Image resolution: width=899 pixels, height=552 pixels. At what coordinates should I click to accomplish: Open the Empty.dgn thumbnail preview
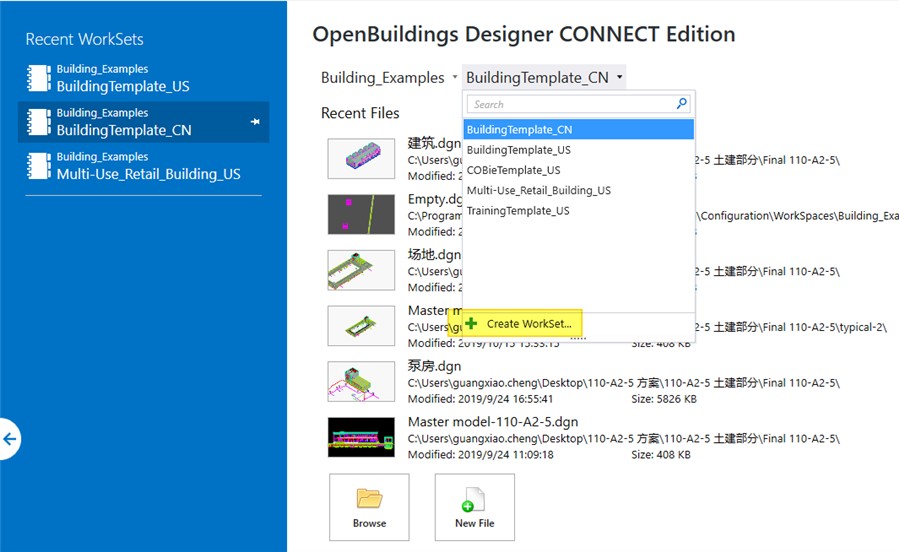(361, 214)
